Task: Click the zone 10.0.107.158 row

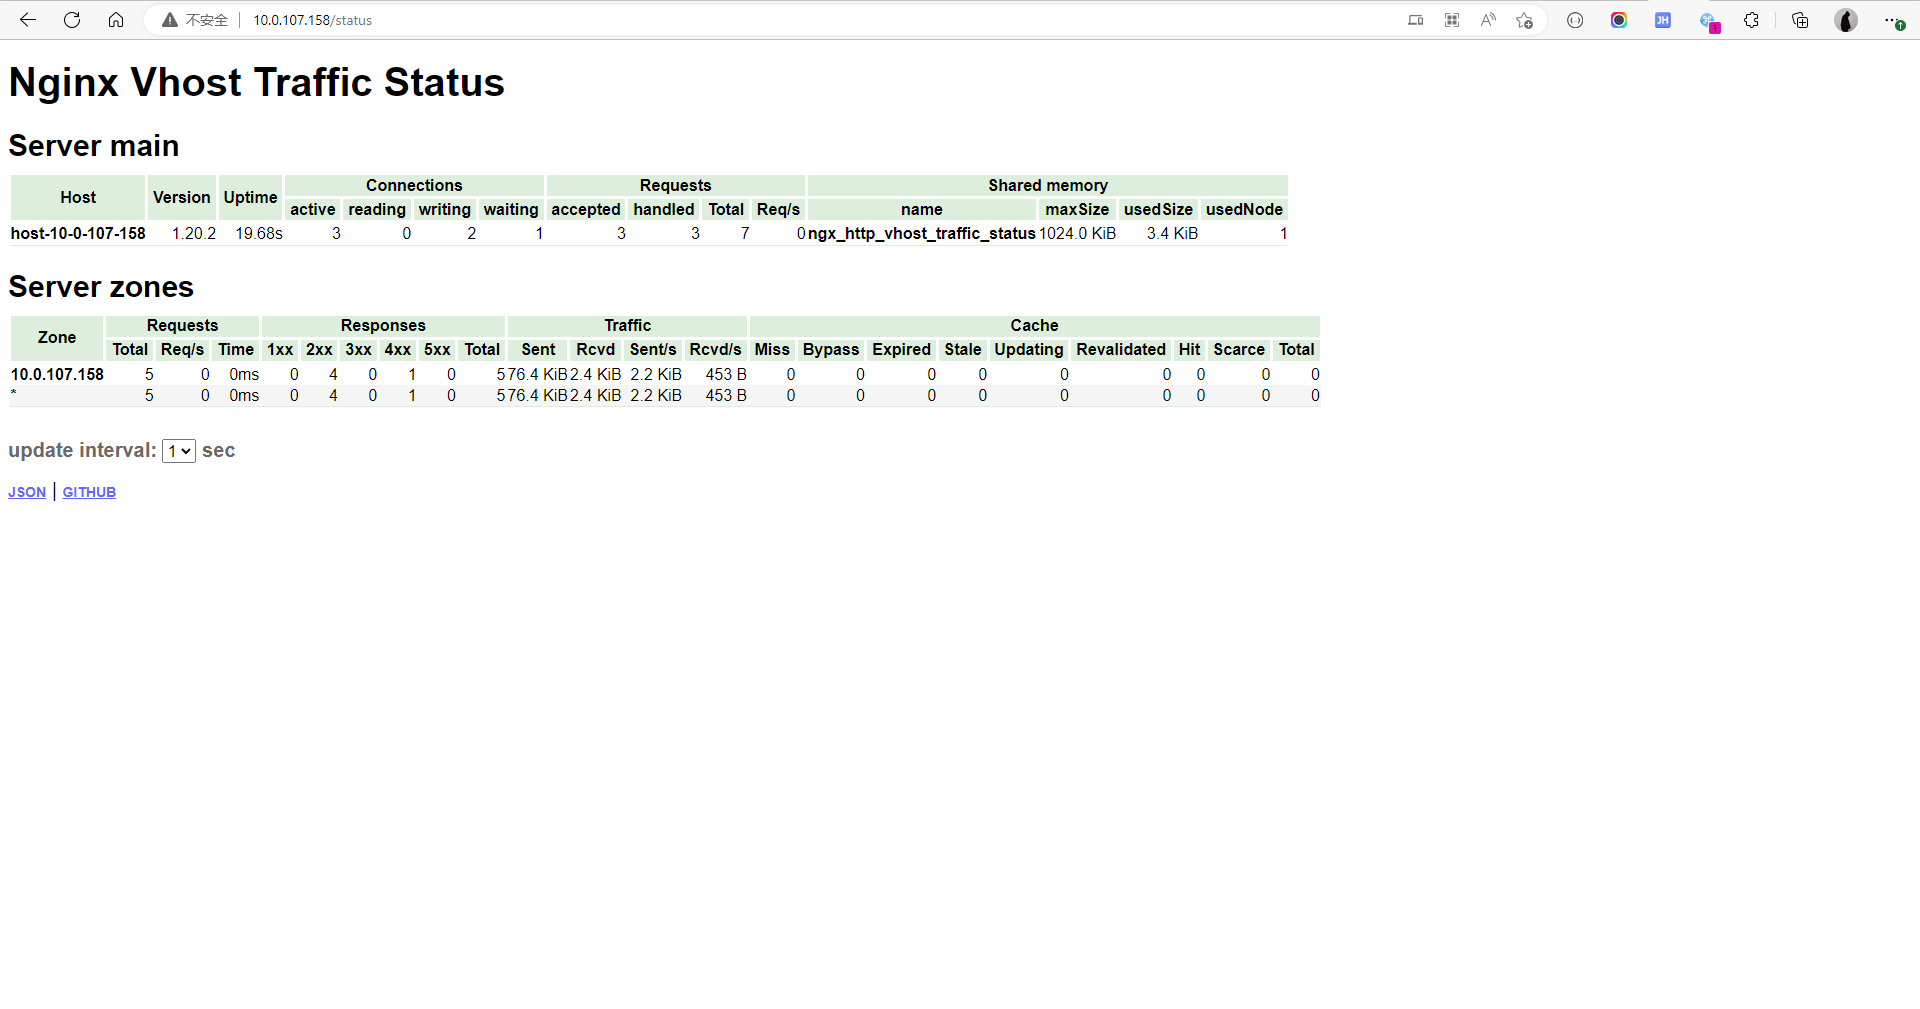Action: (56, 374)
